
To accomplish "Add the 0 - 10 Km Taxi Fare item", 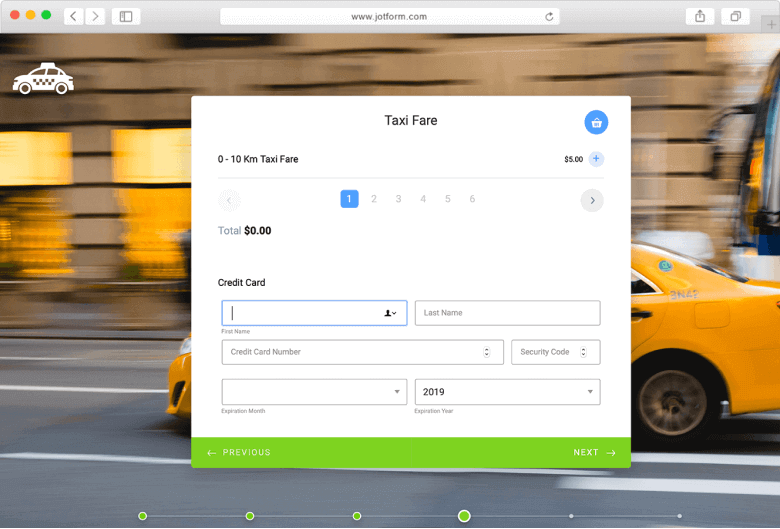I will (x=596, y=159).
